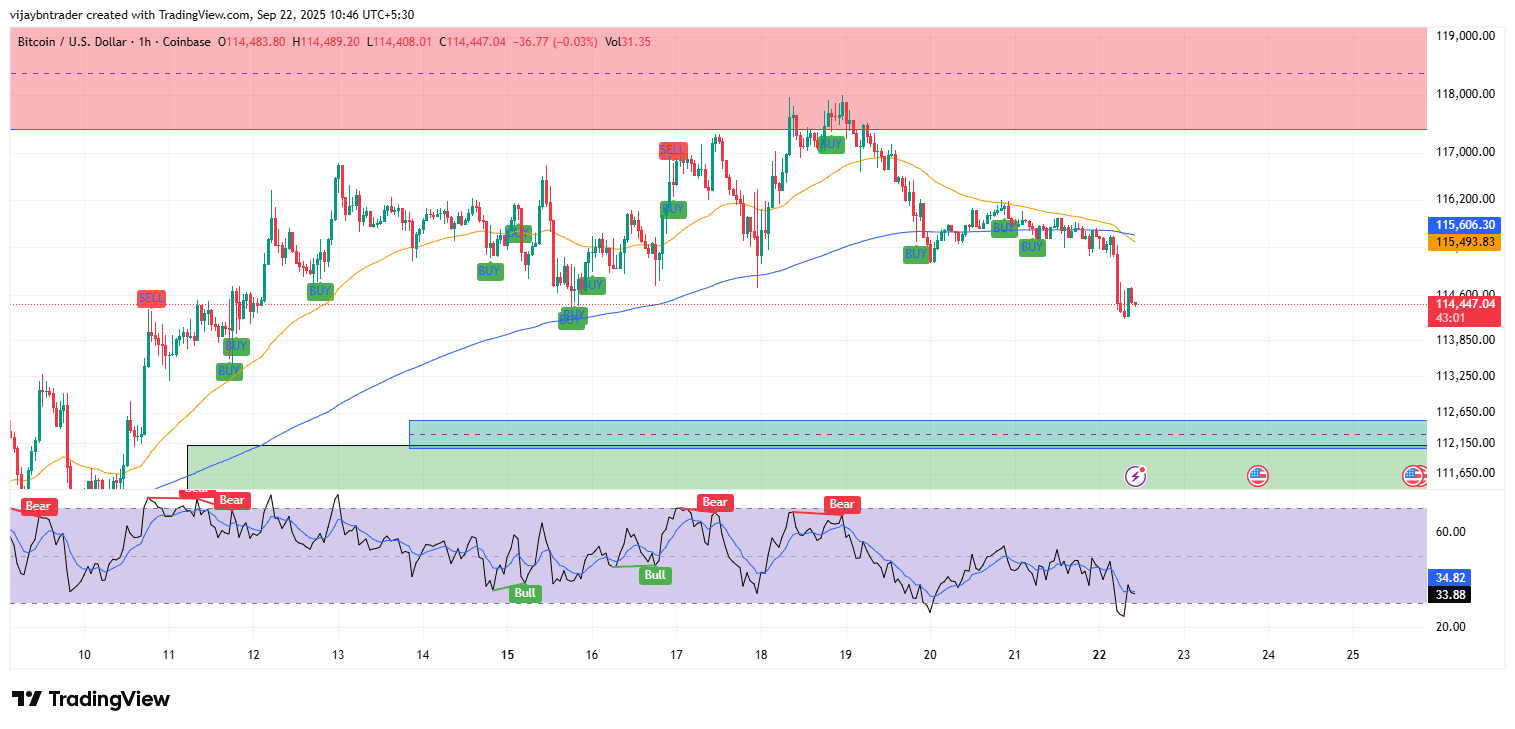Screen dimensions: 1515x729
Task: Click the green Bull label near date 15
Action: click(525, 593)
